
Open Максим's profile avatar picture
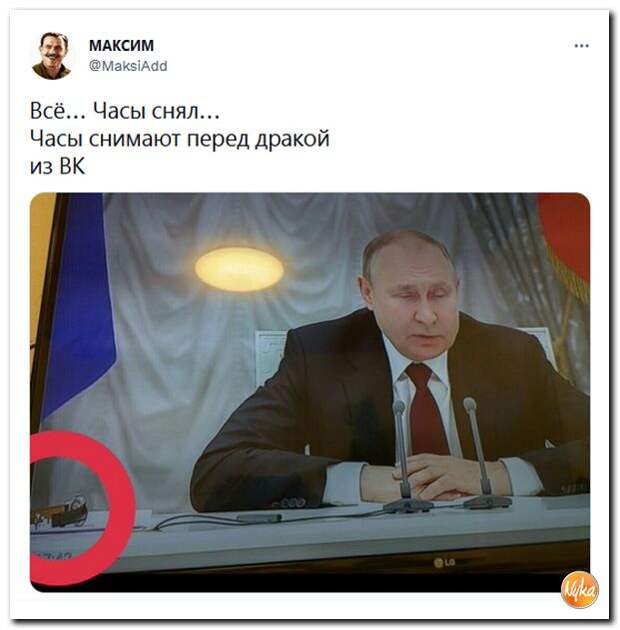tap(52, 55)
